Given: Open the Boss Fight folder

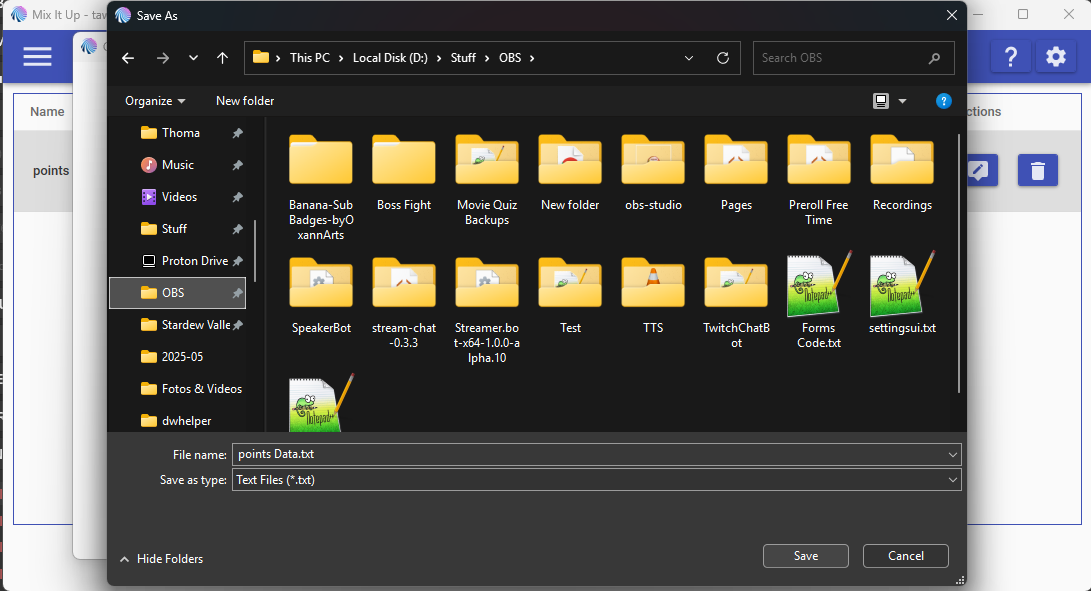Looking at the screenshot, I should tap(404, 173).
